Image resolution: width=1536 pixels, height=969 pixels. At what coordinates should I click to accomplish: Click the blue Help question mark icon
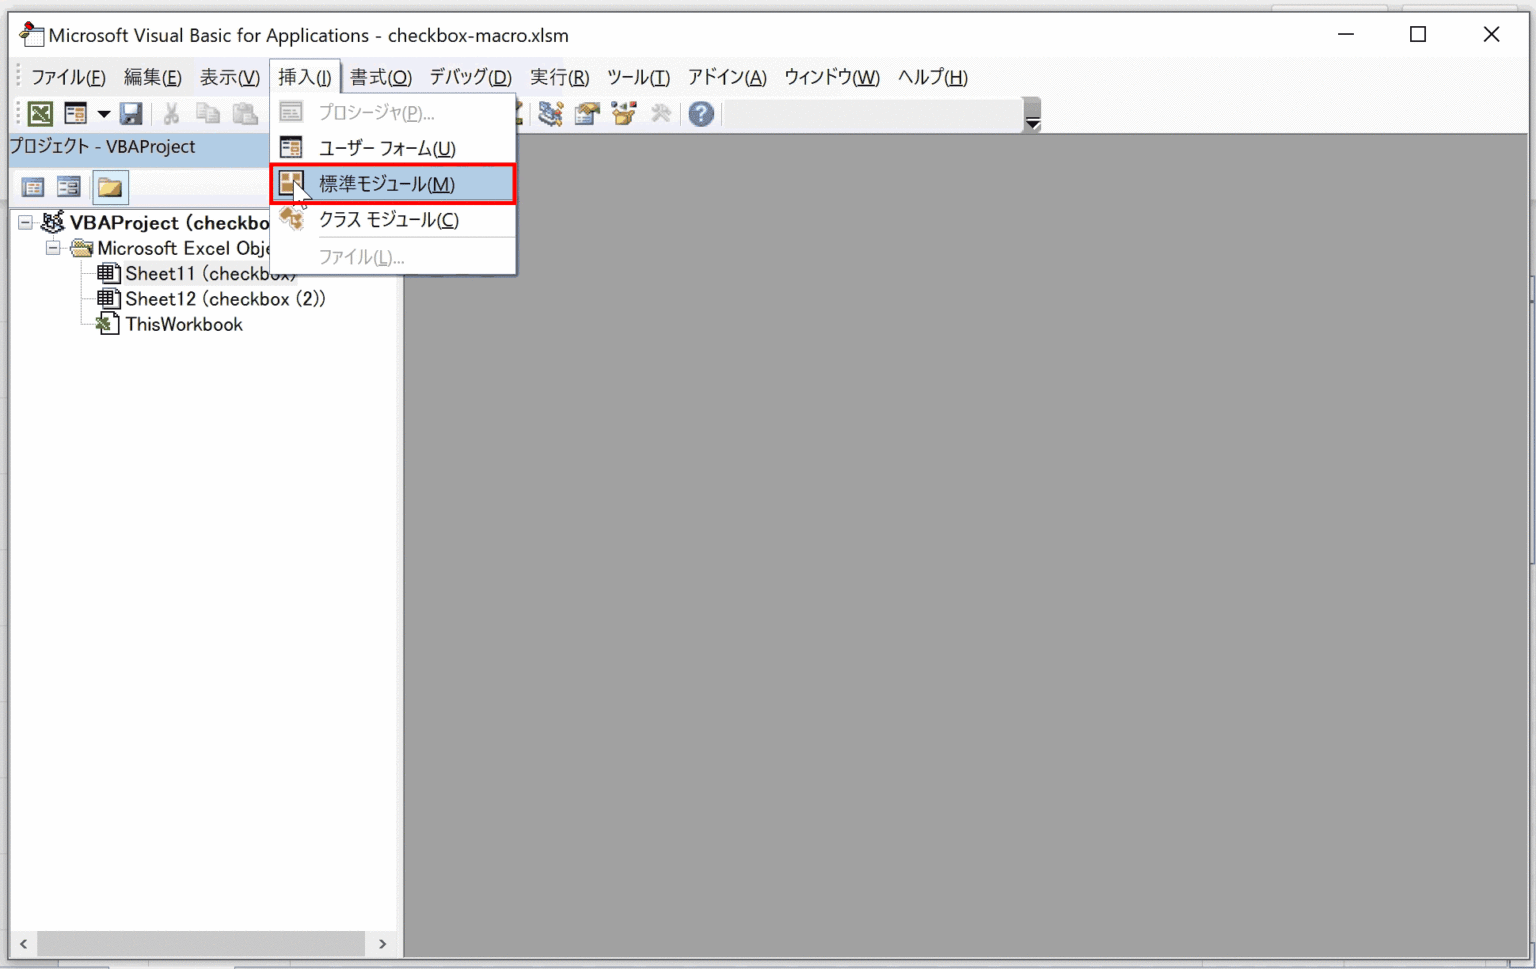tap(701, 114)
